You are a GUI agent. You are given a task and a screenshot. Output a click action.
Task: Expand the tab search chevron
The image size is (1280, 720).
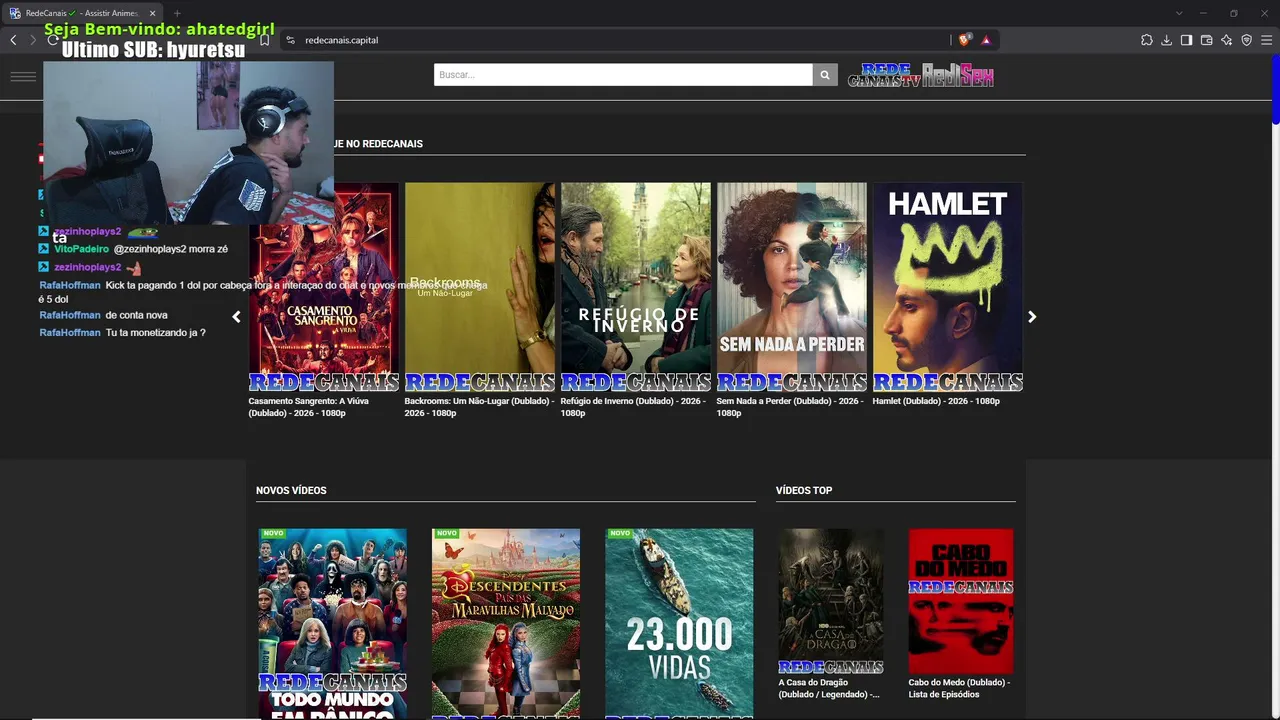(x=1179, y=13)
